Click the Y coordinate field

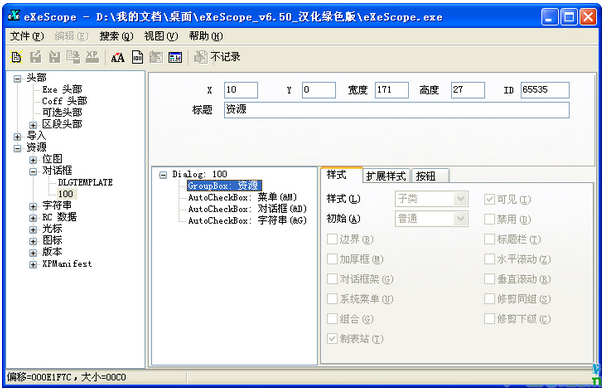pos(319,90)
